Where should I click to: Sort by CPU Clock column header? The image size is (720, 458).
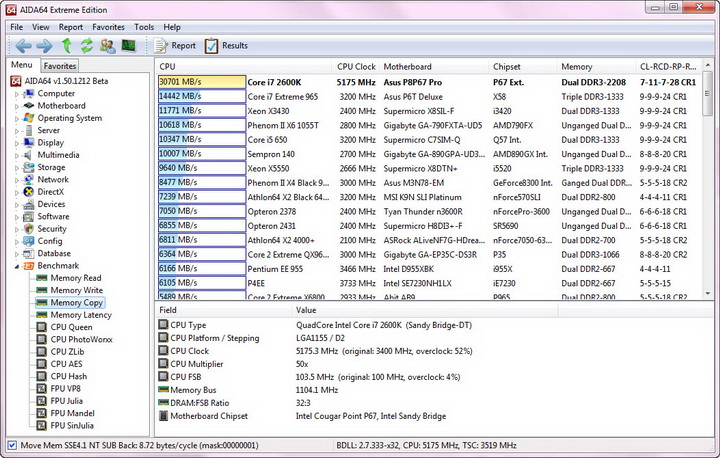click(356, 67)
